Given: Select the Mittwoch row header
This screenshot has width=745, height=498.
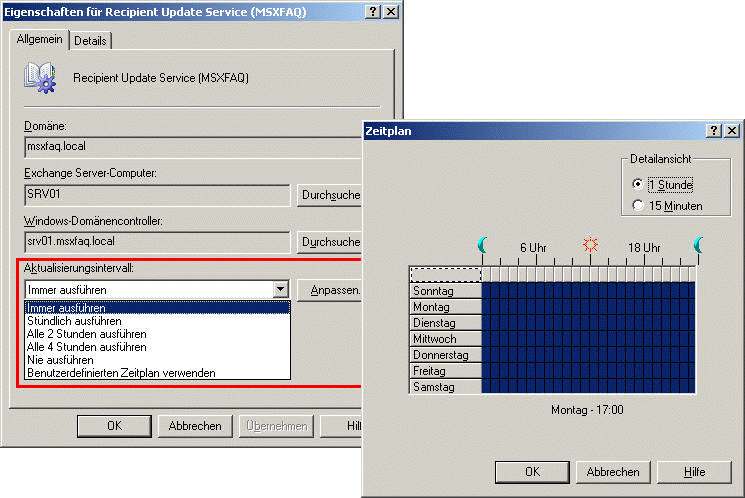Looking at the screenshot, I should (x=446, y=339).
